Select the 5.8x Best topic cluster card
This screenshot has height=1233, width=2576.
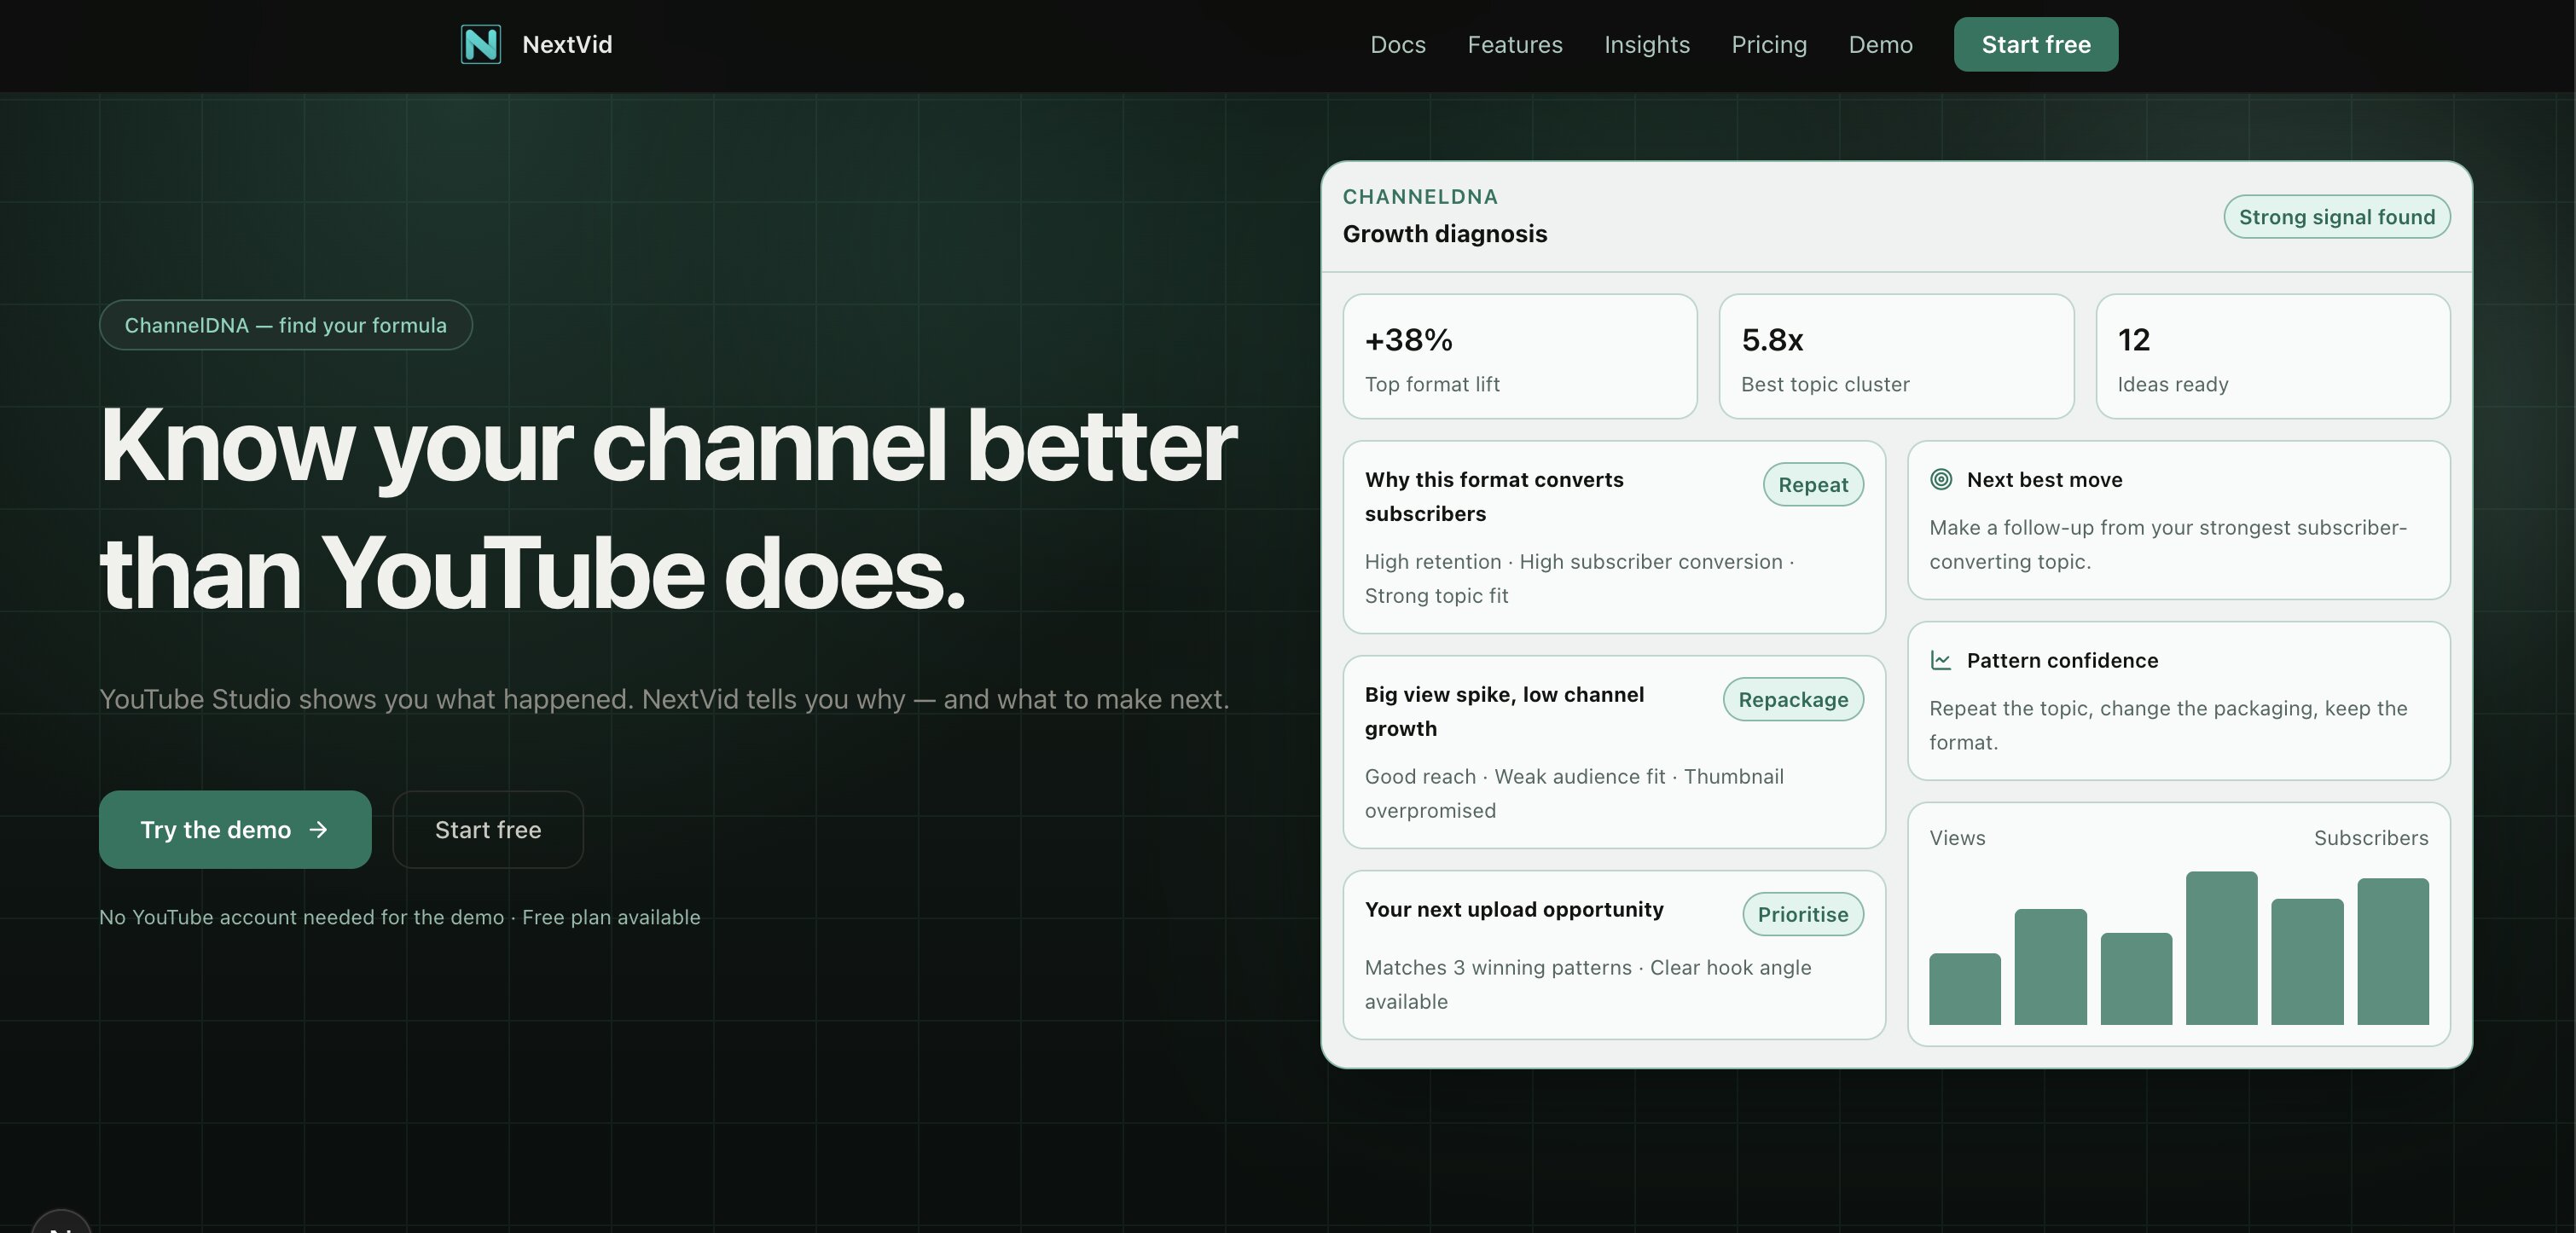[1896, 357]
